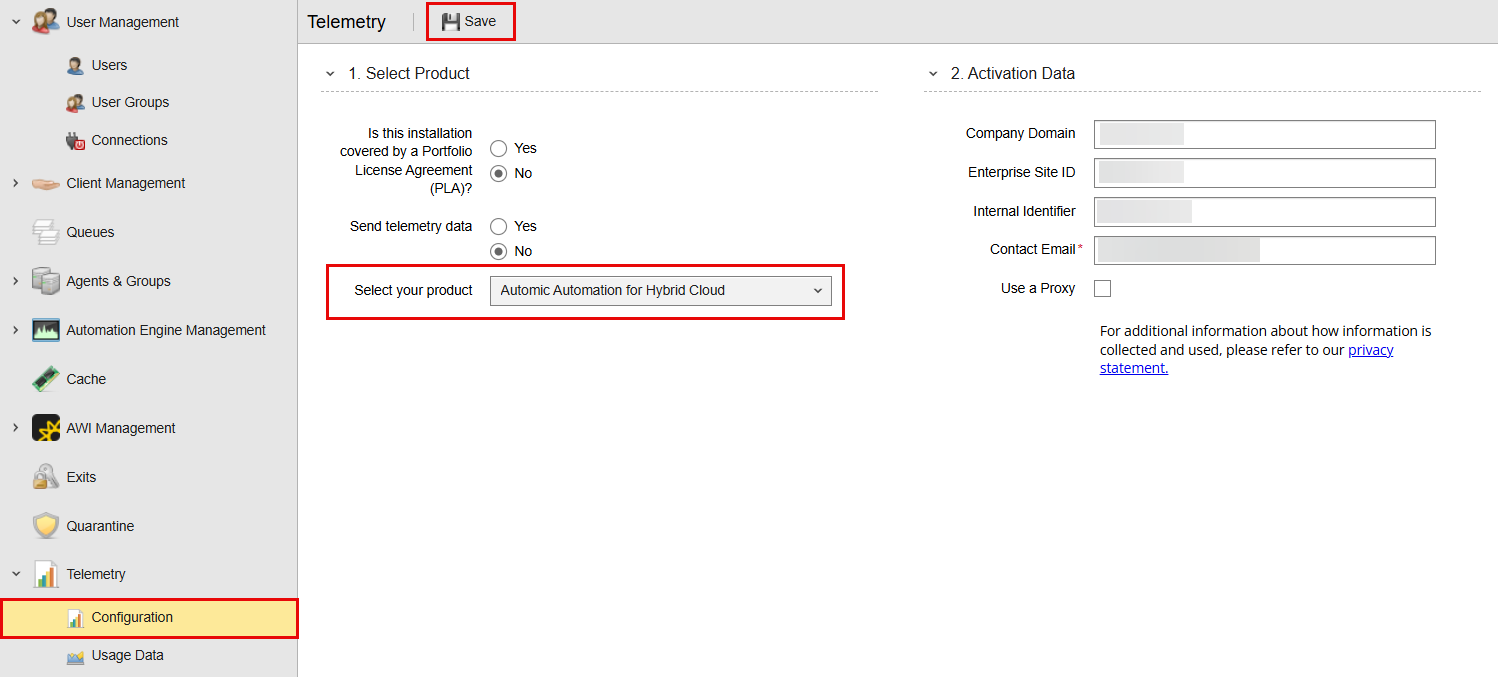Collapse the 2. Activation Data section

point(933,73)
